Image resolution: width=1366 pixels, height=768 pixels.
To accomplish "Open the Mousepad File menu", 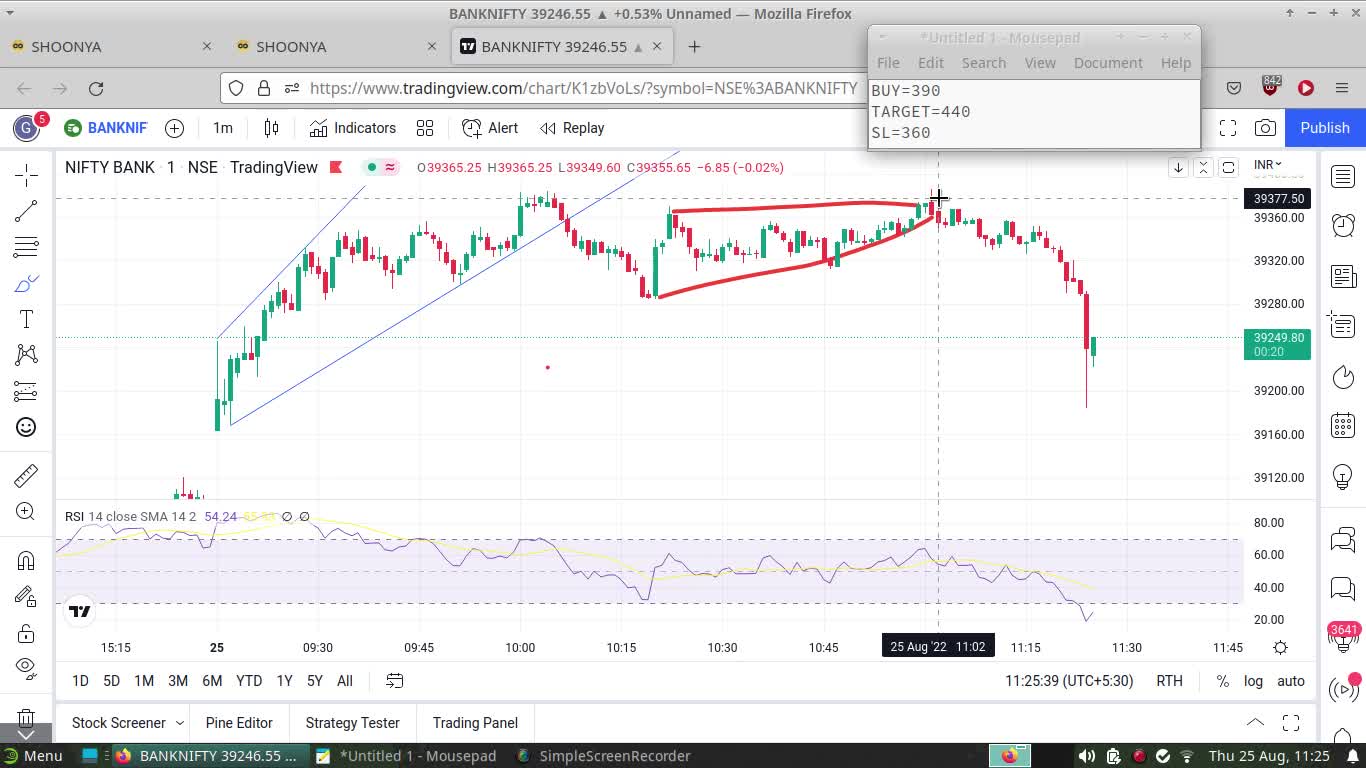I will point(888,62).
